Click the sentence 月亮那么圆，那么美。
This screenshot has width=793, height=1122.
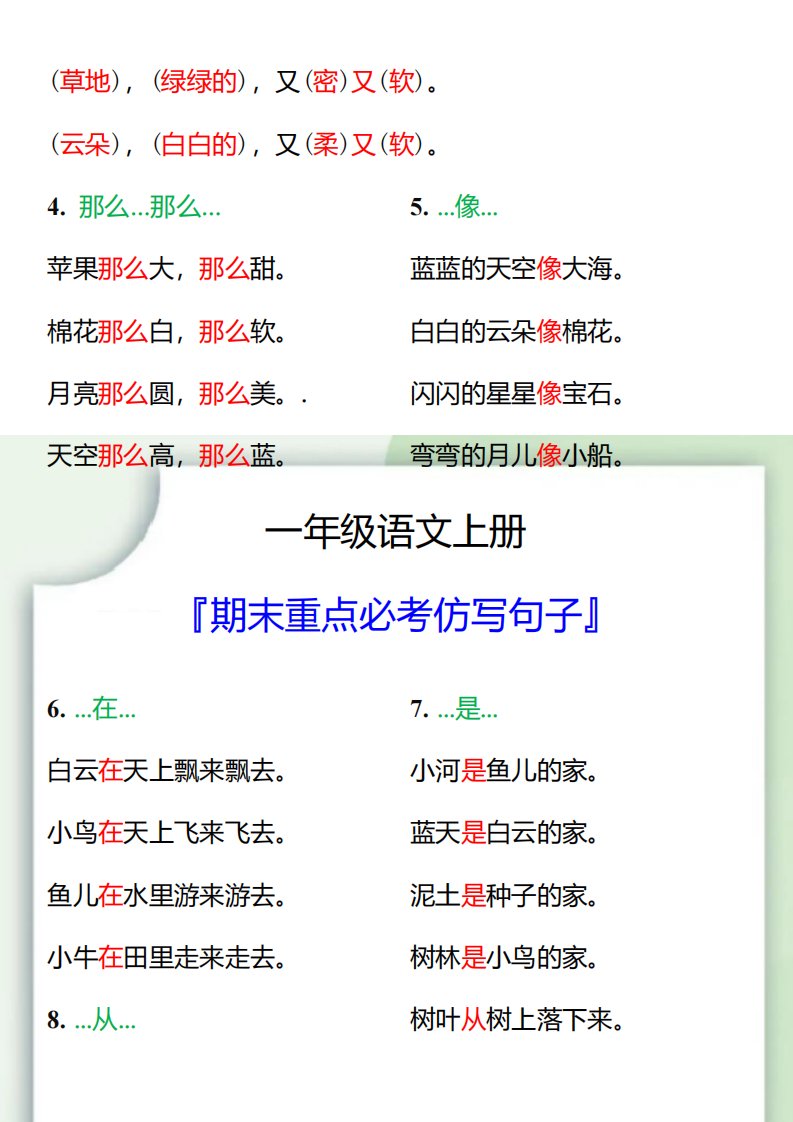167,395
